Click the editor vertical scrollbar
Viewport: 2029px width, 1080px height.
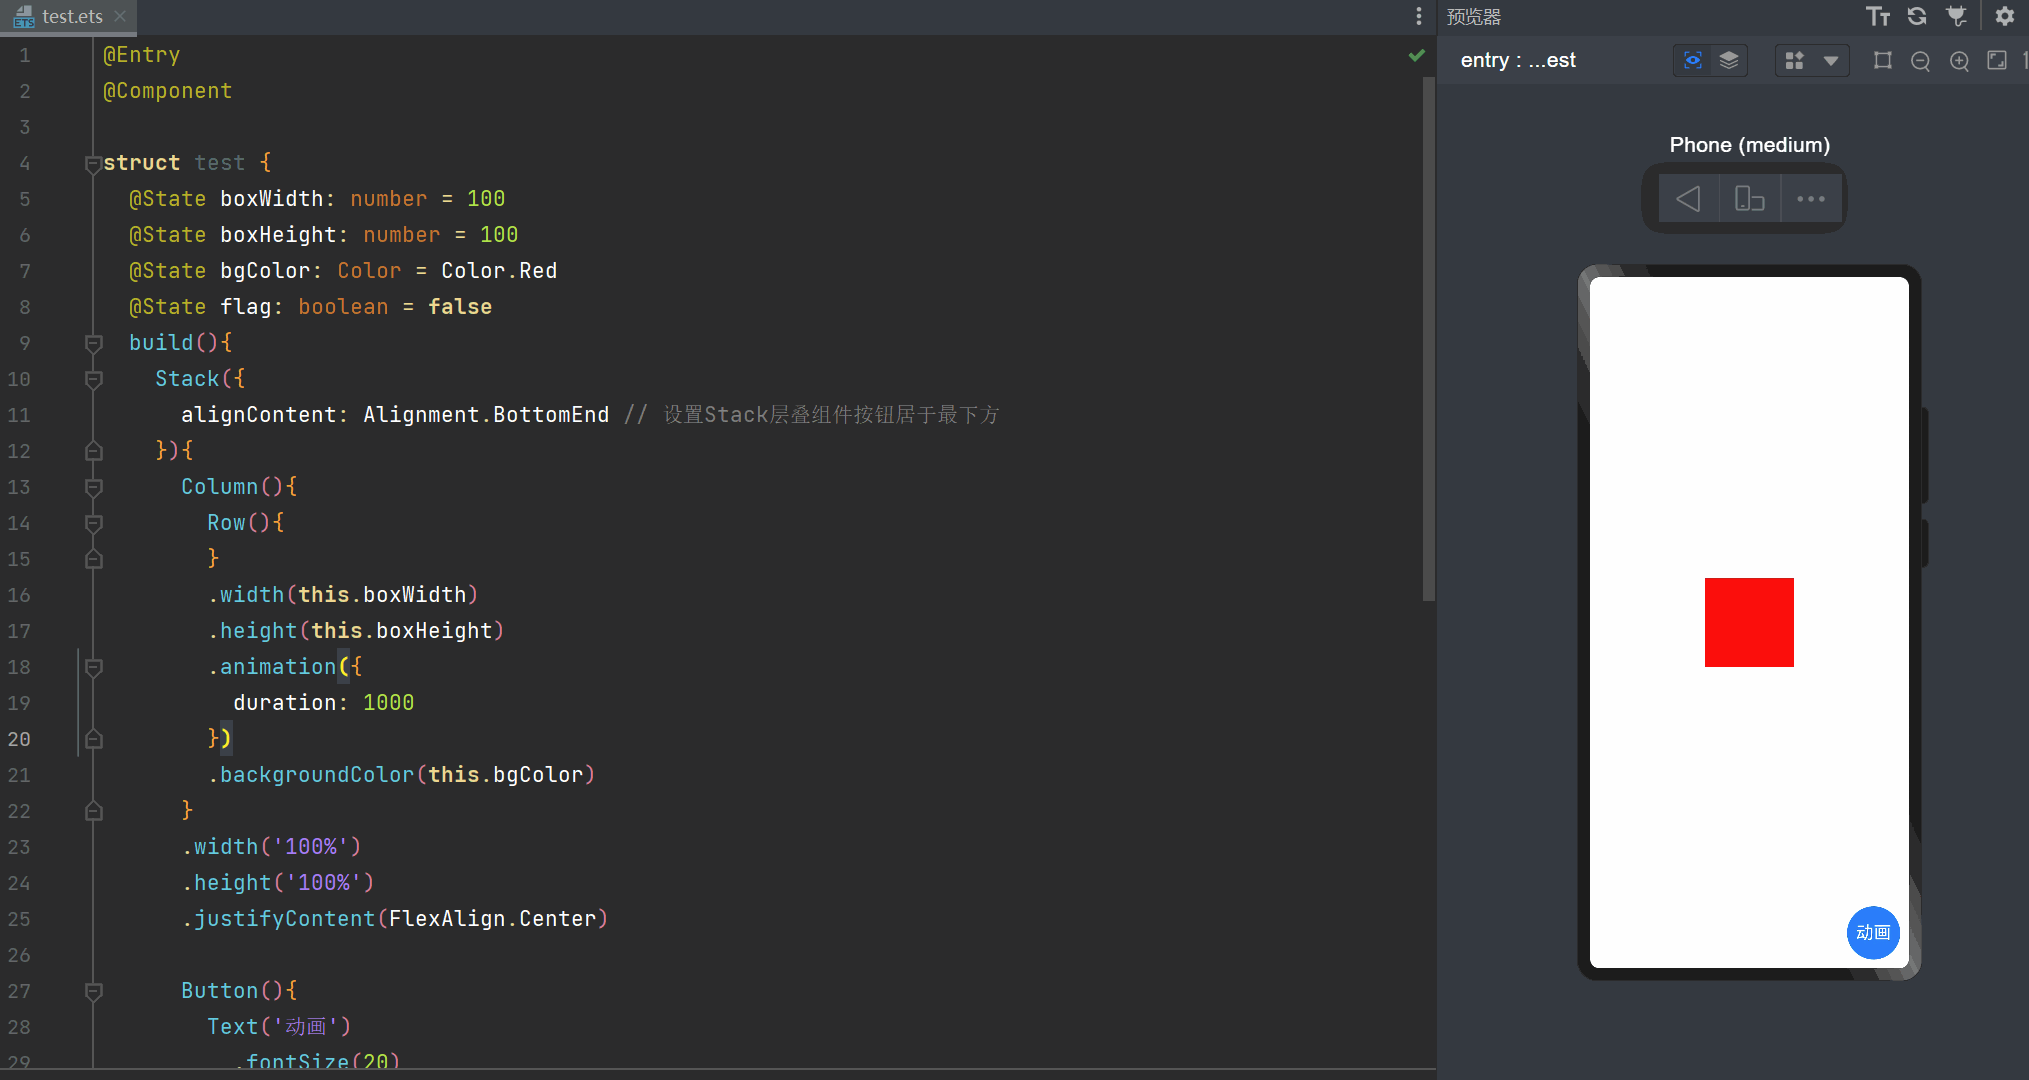pos(1428,340)
